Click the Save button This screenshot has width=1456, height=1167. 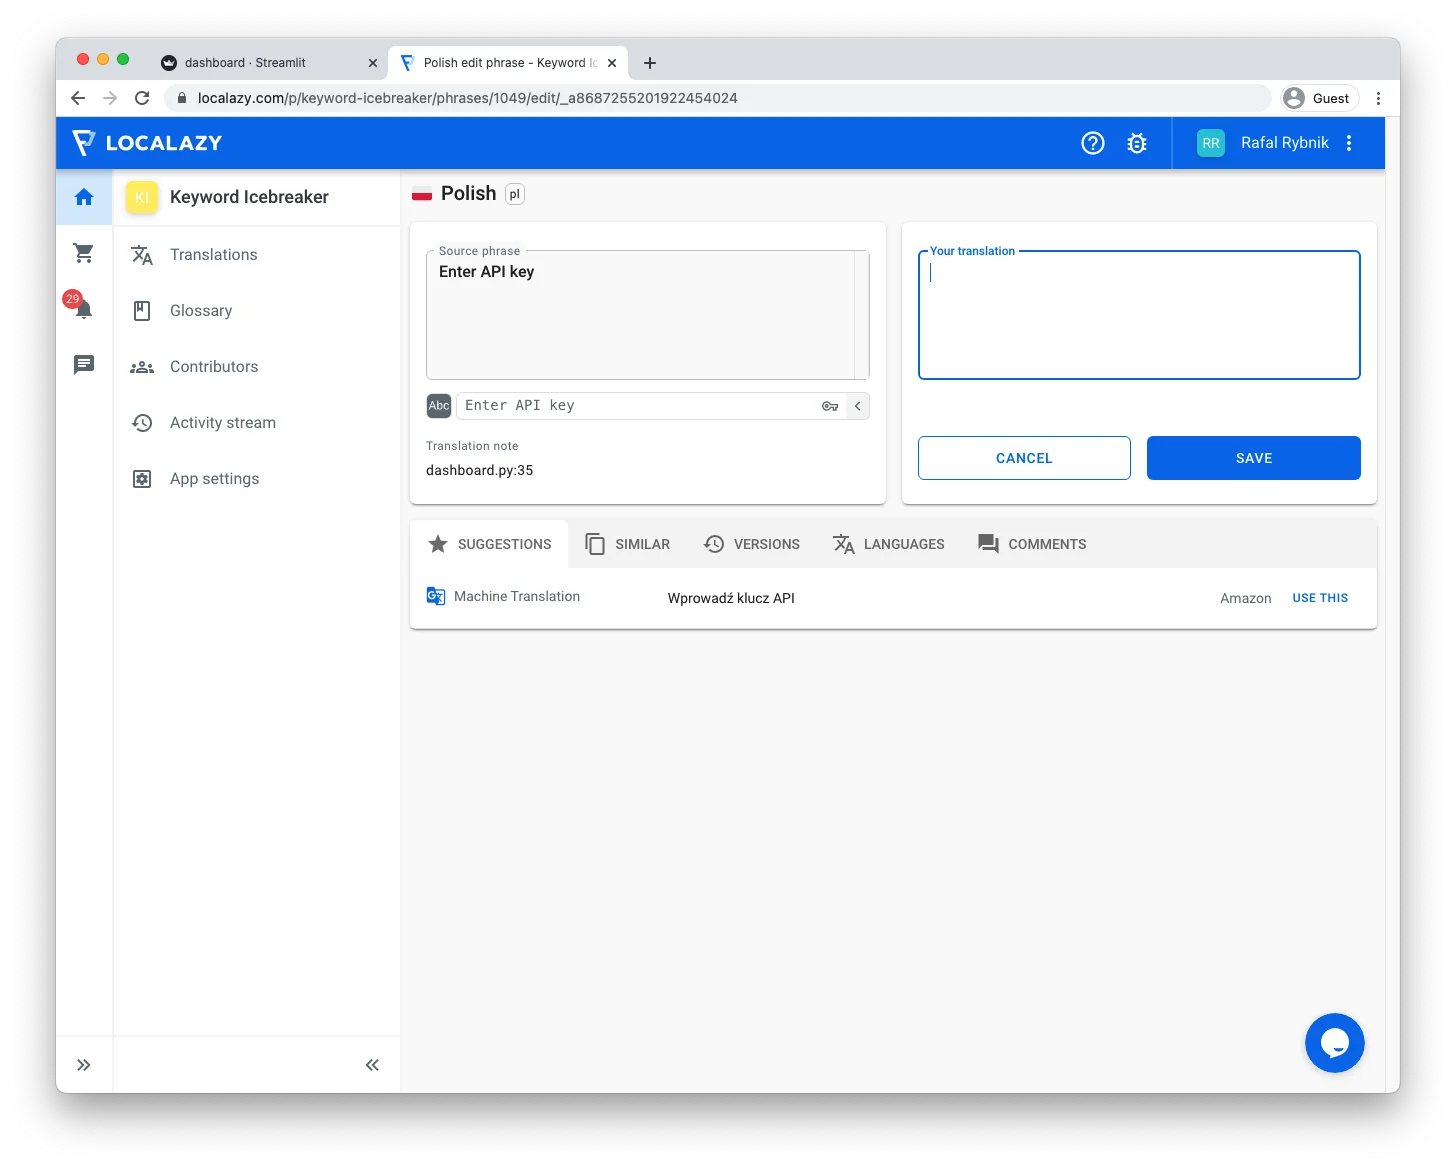(1253, 458)
